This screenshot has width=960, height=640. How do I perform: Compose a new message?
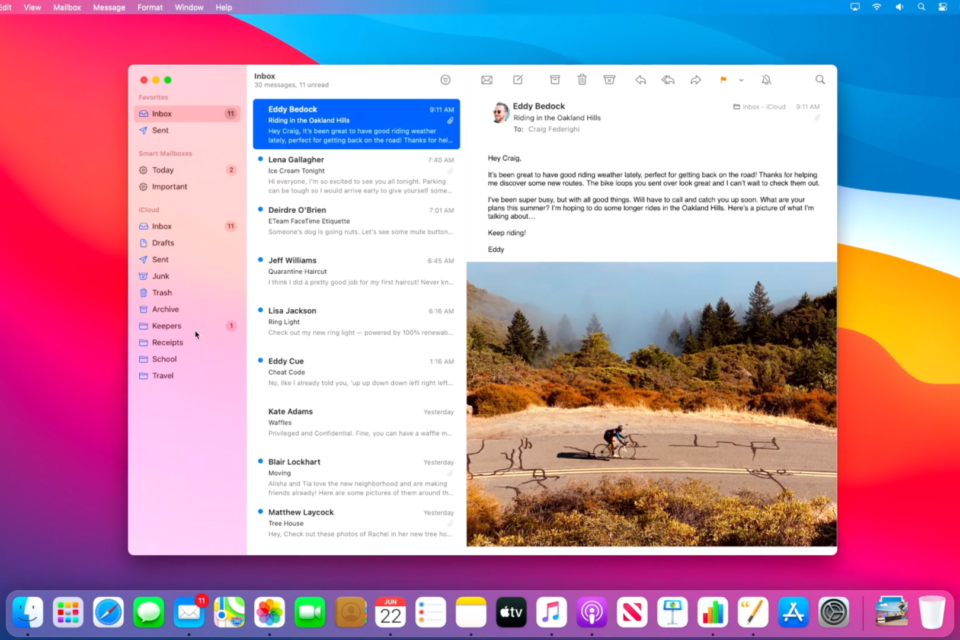[x=518, y=80]
